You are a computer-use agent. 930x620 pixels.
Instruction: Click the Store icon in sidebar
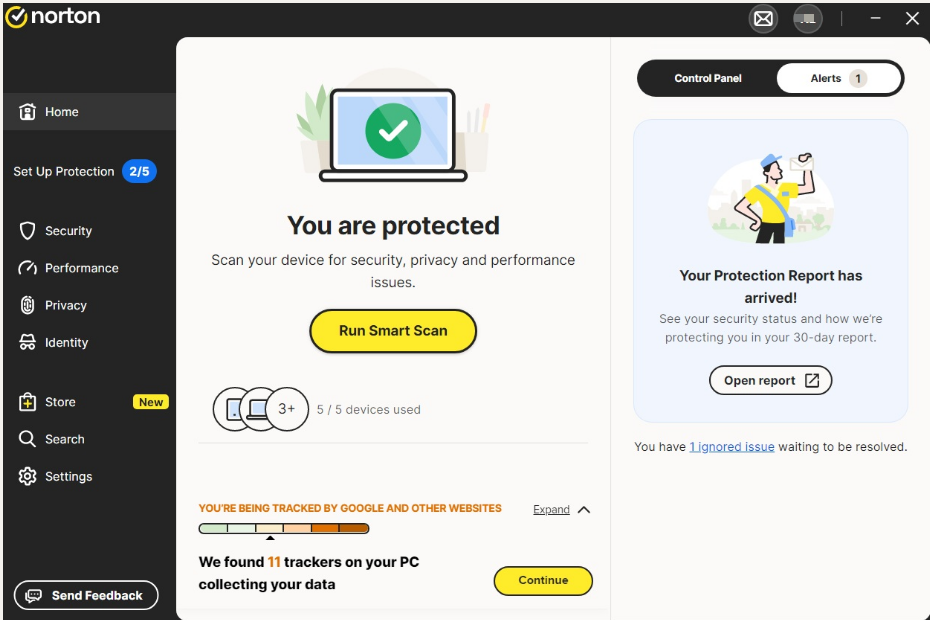tap(28, 402)
